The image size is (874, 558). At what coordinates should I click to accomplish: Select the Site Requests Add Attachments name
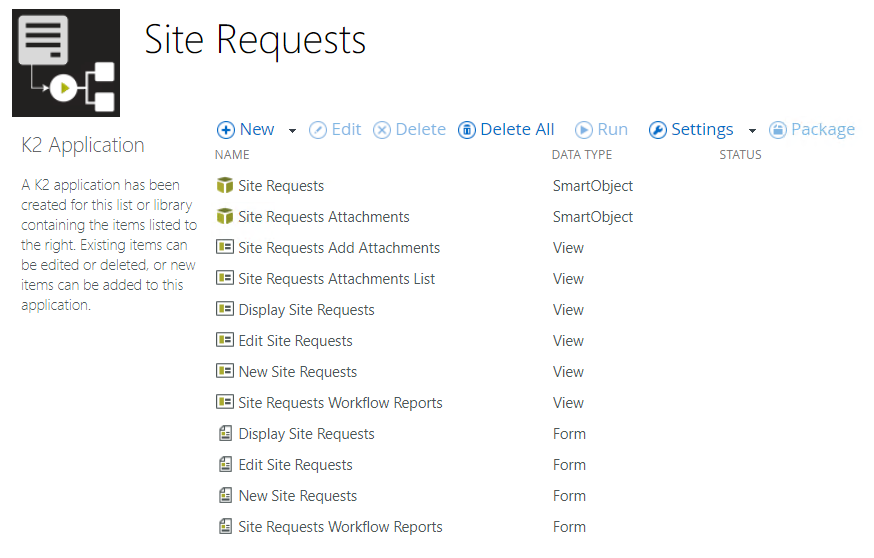pyautogui.click(x=339, y=248)
